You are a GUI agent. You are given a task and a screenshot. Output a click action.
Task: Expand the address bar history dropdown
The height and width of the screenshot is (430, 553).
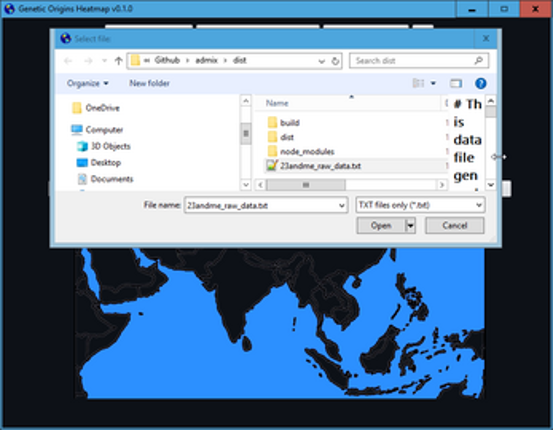tap(321, 61)
